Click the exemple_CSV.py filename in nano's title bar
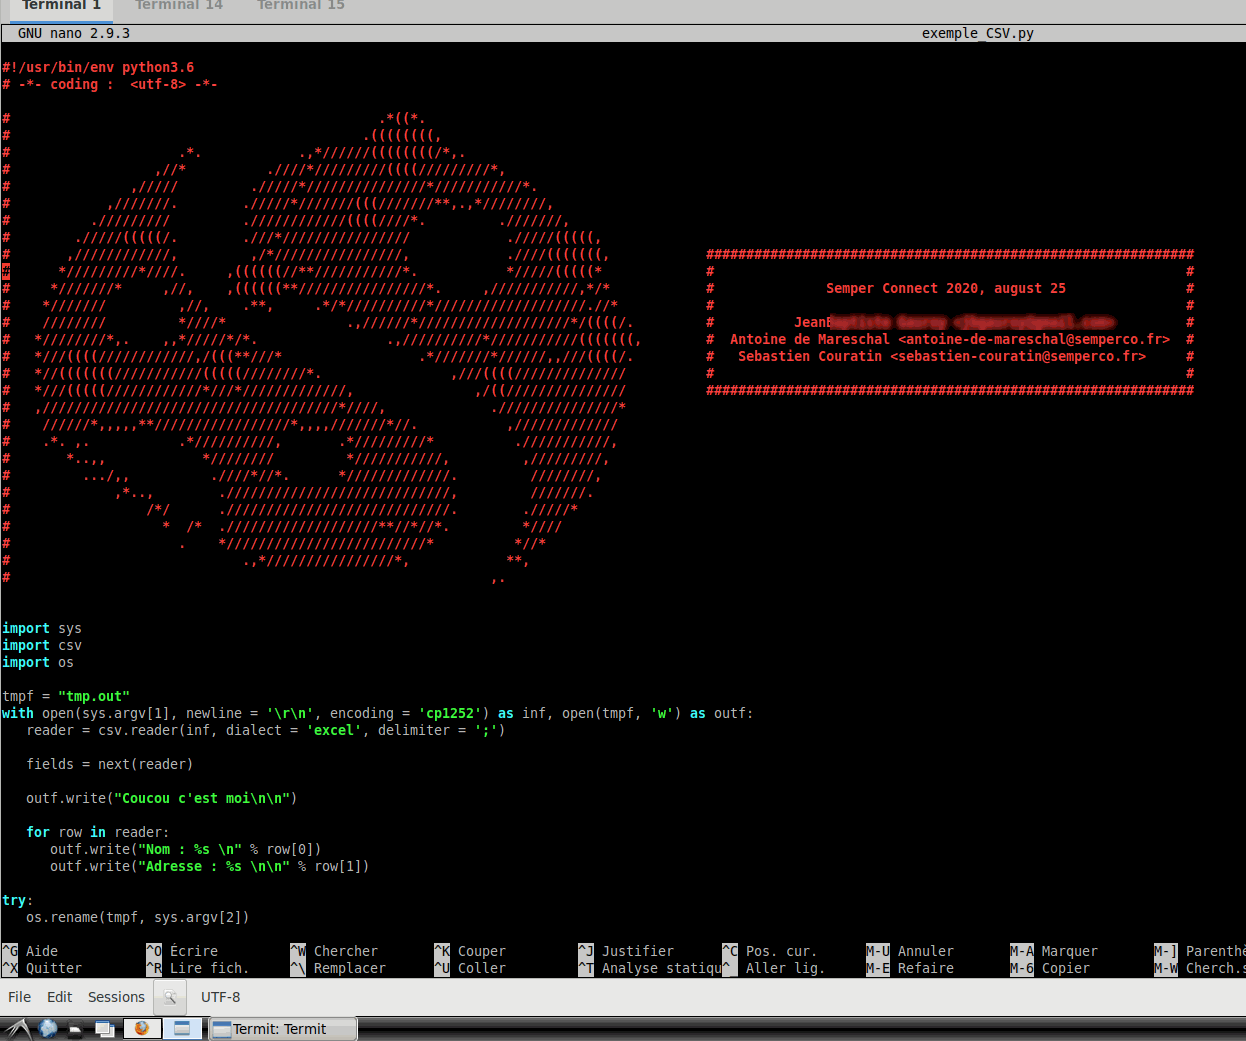This screenshot has height=1041, width=1246. (x=977, y=33)
